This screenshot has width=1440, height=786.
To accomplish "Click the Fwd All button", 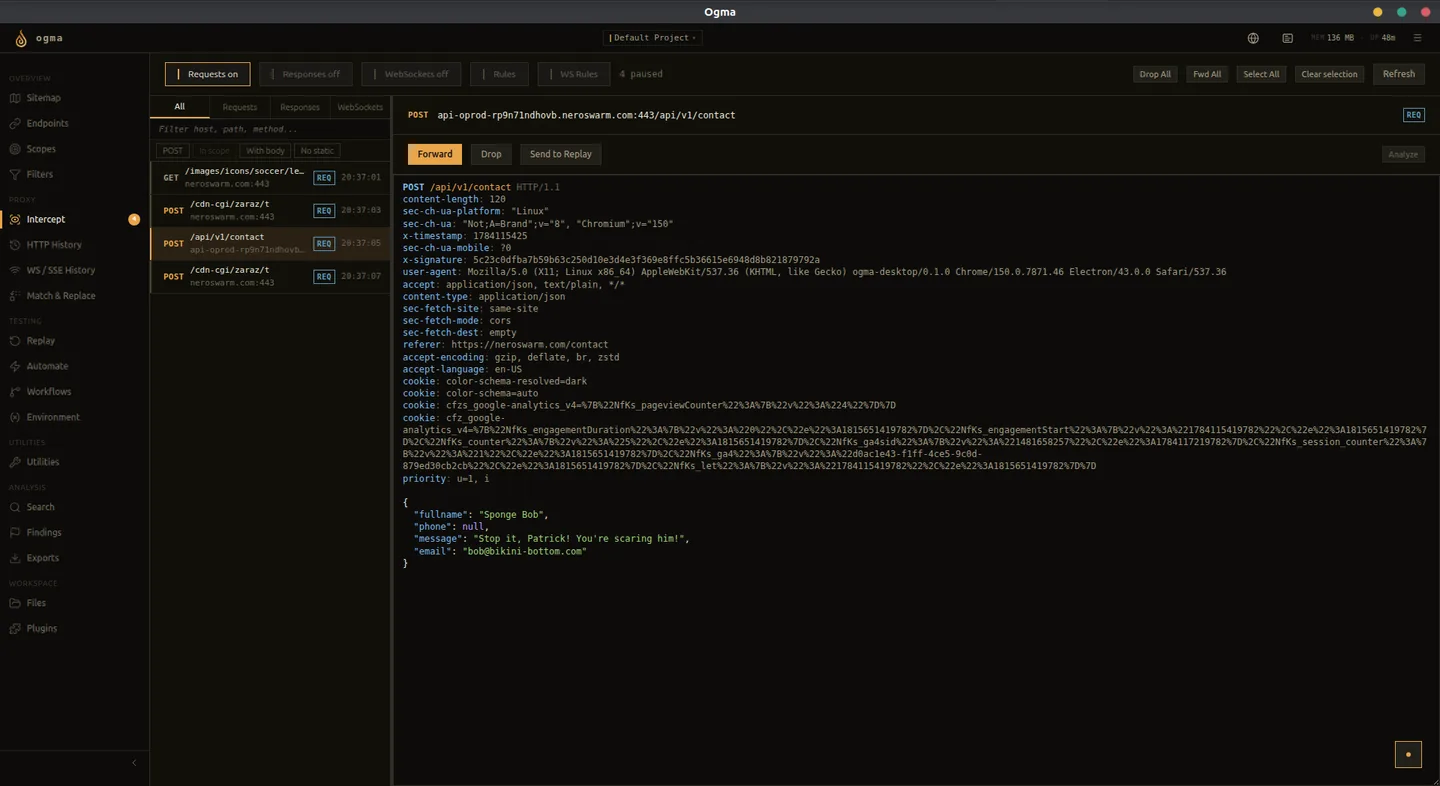I will pos(1207,74).
